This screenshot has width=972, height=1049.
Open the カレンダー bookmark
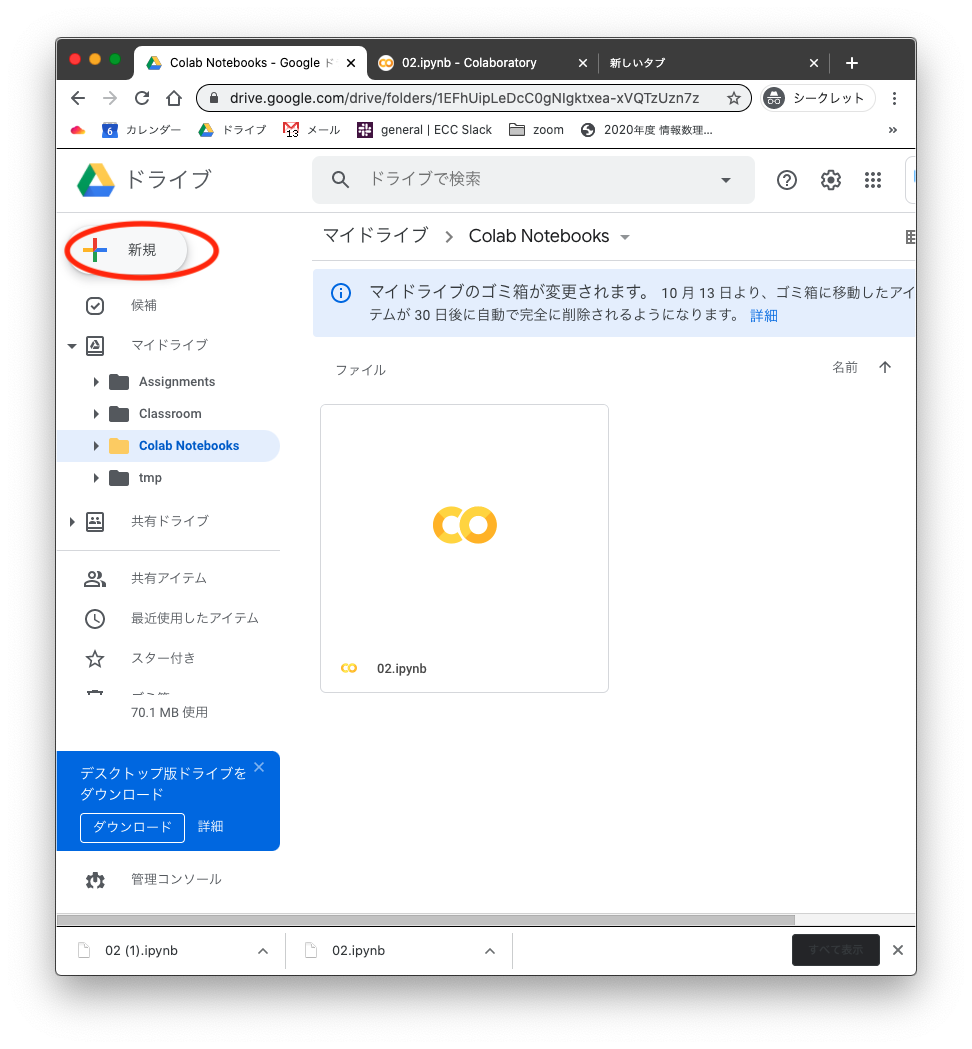(141, 130)
